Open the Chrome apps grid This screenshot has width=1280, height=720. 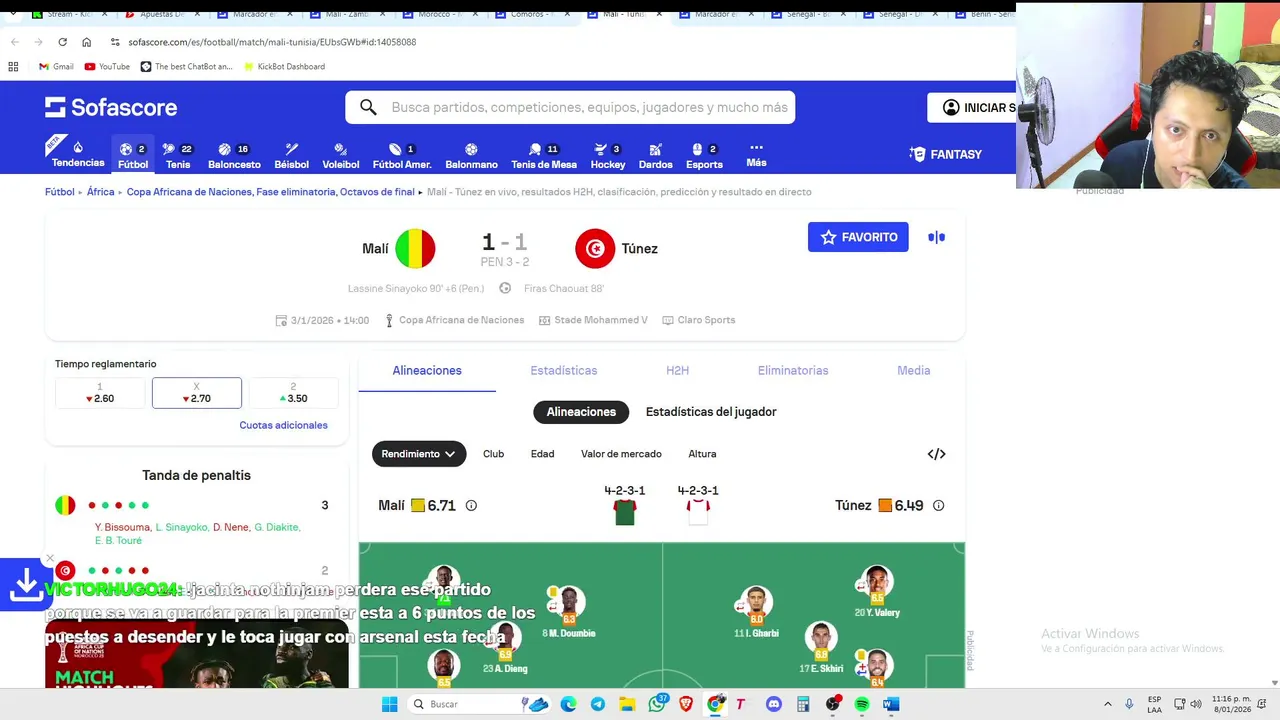tap(13, 66)
